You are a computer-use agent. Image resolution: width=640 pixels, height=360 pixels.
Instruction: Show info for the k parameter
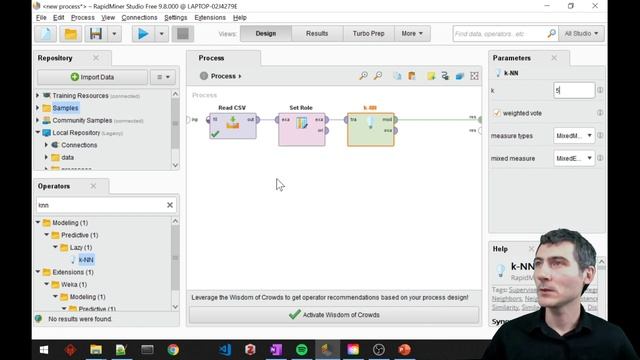(x=600, y=90)
